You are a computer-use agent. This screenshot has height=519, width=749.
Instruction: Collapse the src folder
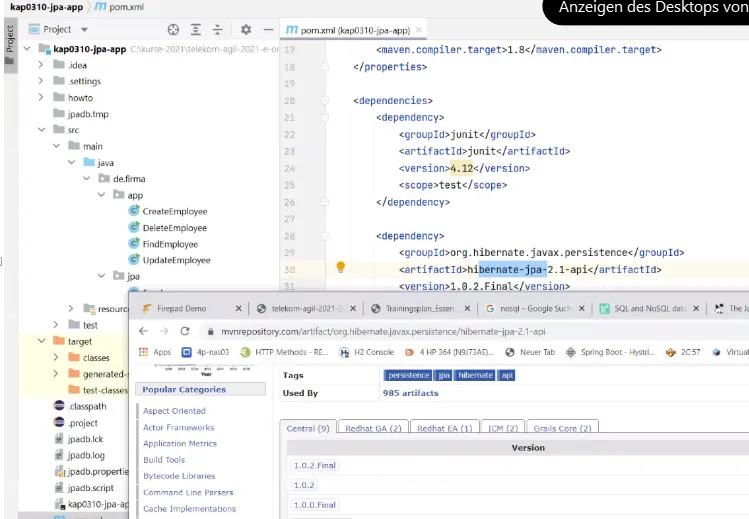42,130
